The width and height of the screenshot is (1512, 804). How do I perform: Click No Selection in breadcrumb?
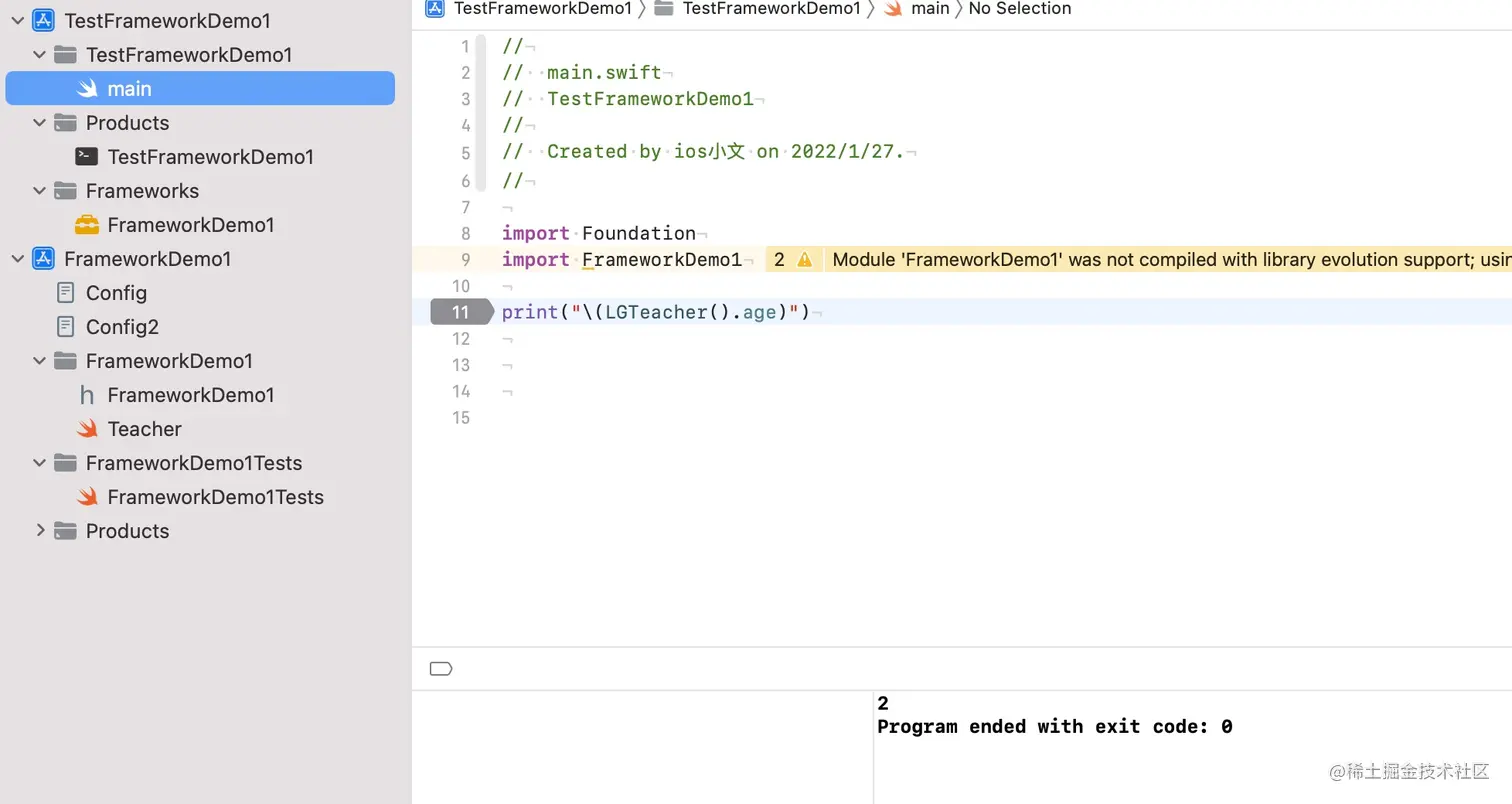(x=1020, y=9)
